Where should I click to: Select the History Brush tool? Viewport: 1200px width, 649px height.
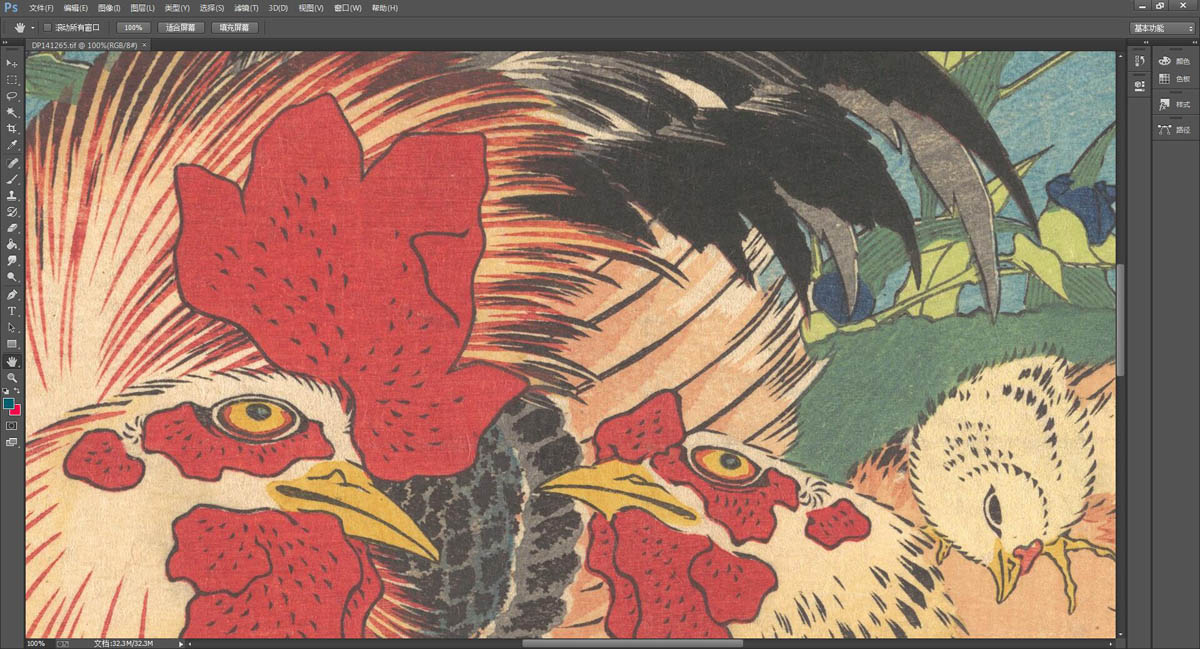click(12, 212)
